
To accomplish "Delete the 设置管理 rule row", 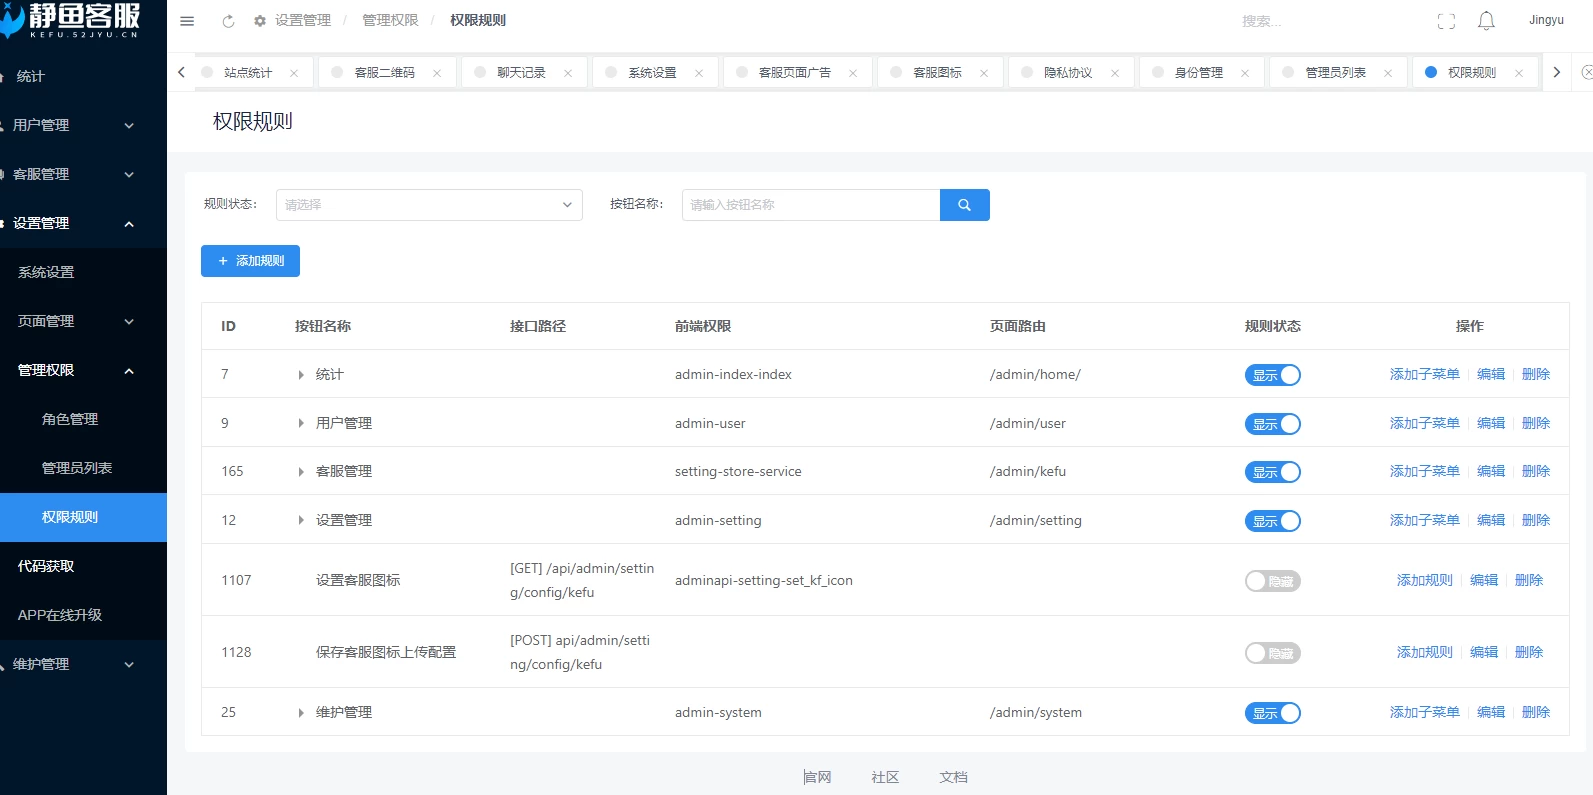I will point(1535,520).
